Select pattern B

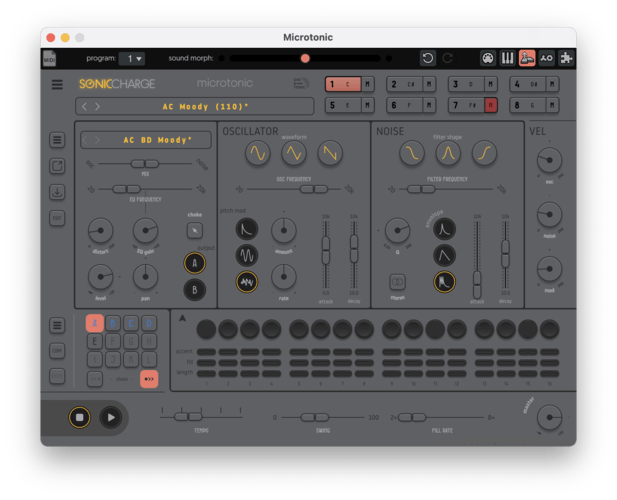point(113,323)
